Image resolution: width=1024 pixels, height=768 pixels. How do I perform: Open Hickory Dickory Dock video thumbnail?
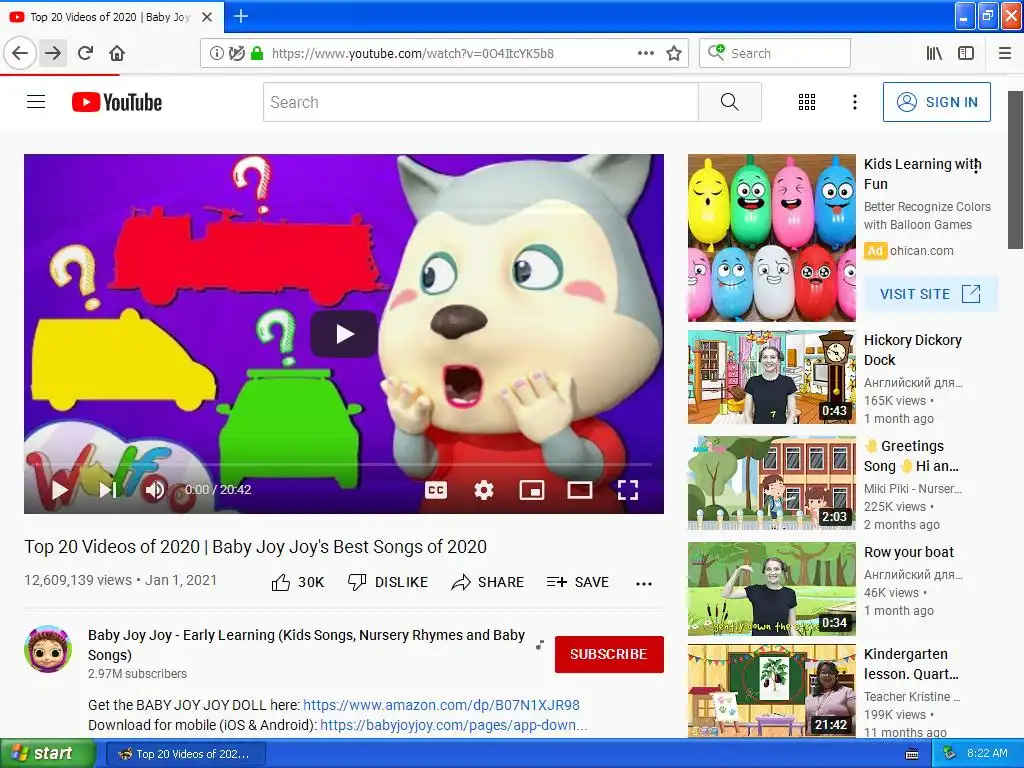771,377
